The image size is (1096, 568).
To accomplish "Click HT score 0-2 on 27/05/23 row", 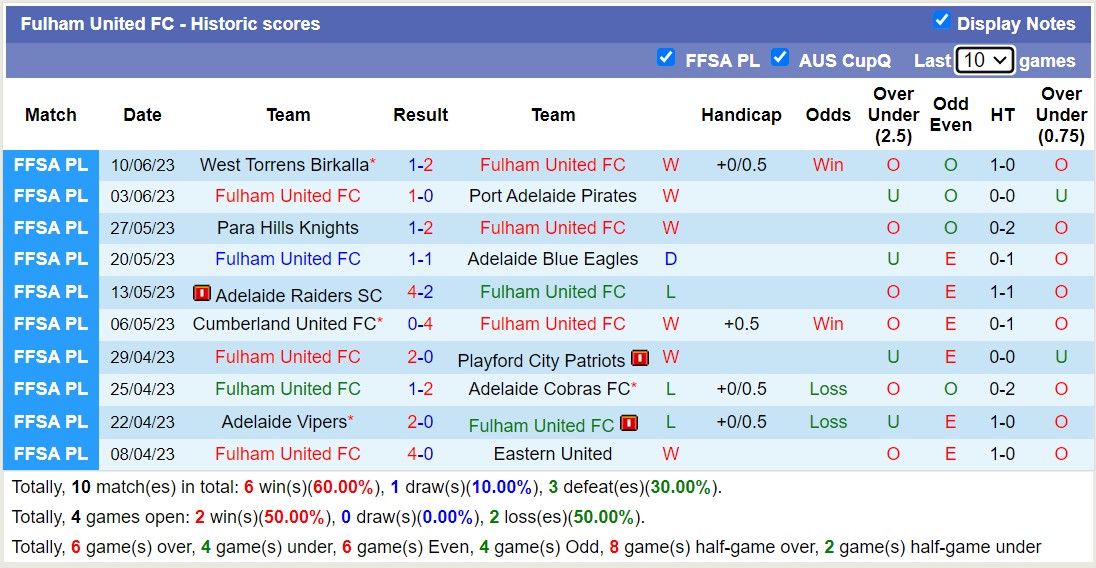I will 1002,228.
